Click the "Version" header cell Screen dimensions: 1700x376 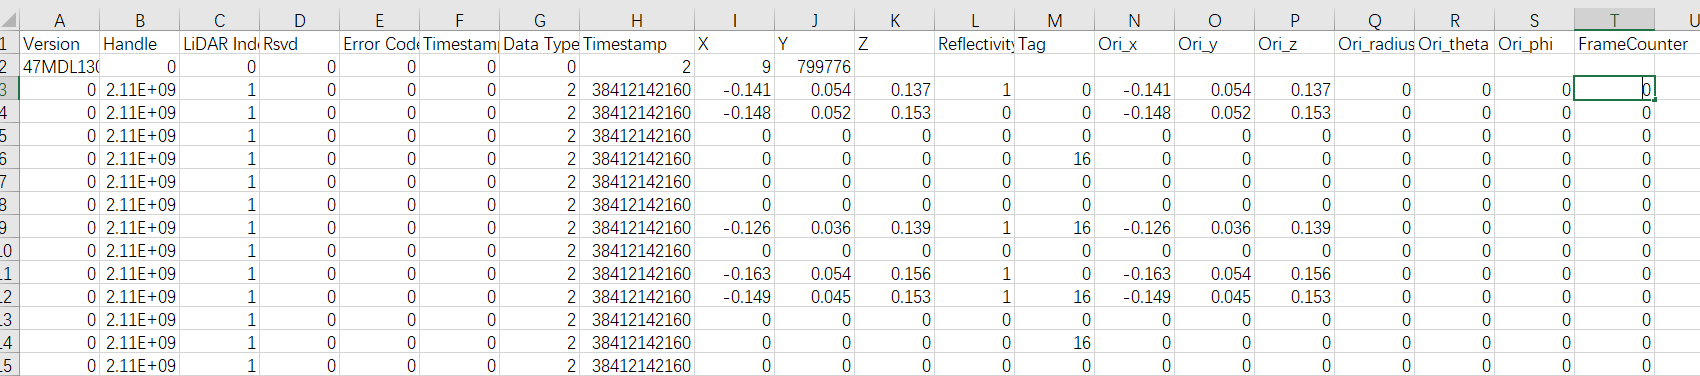(60, 43)
